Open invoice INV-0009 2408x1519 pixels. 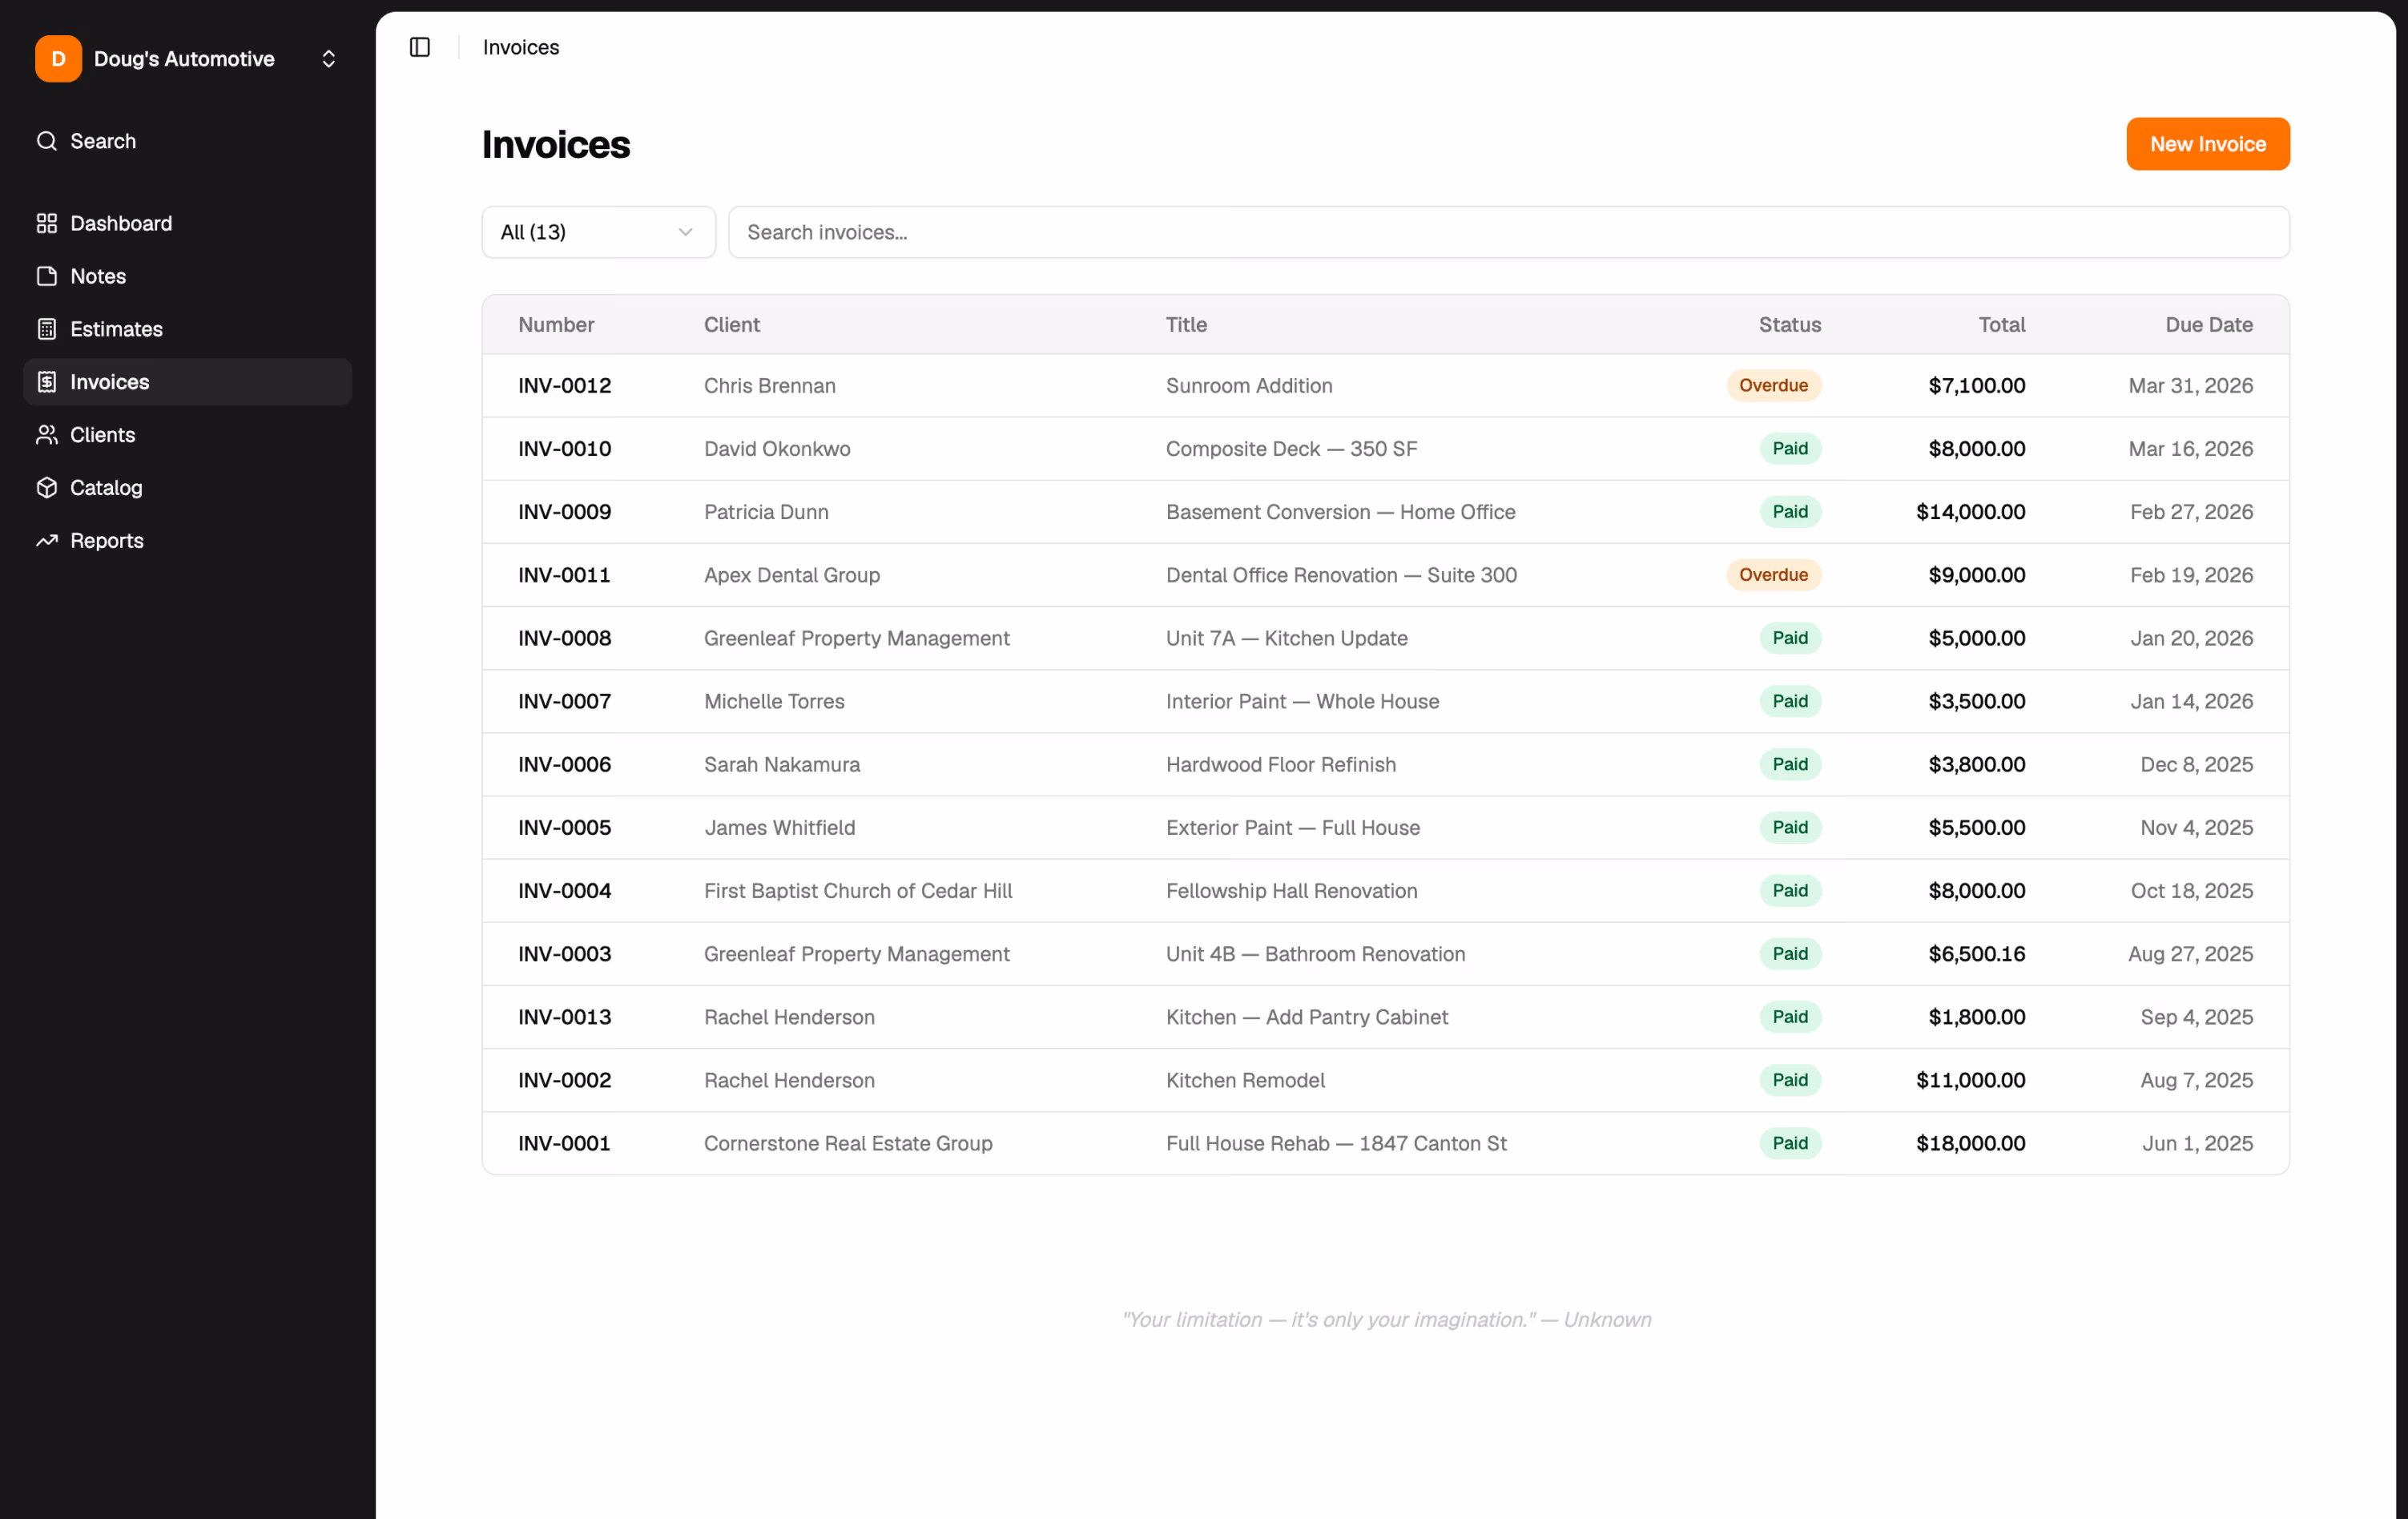point(1386,512)
